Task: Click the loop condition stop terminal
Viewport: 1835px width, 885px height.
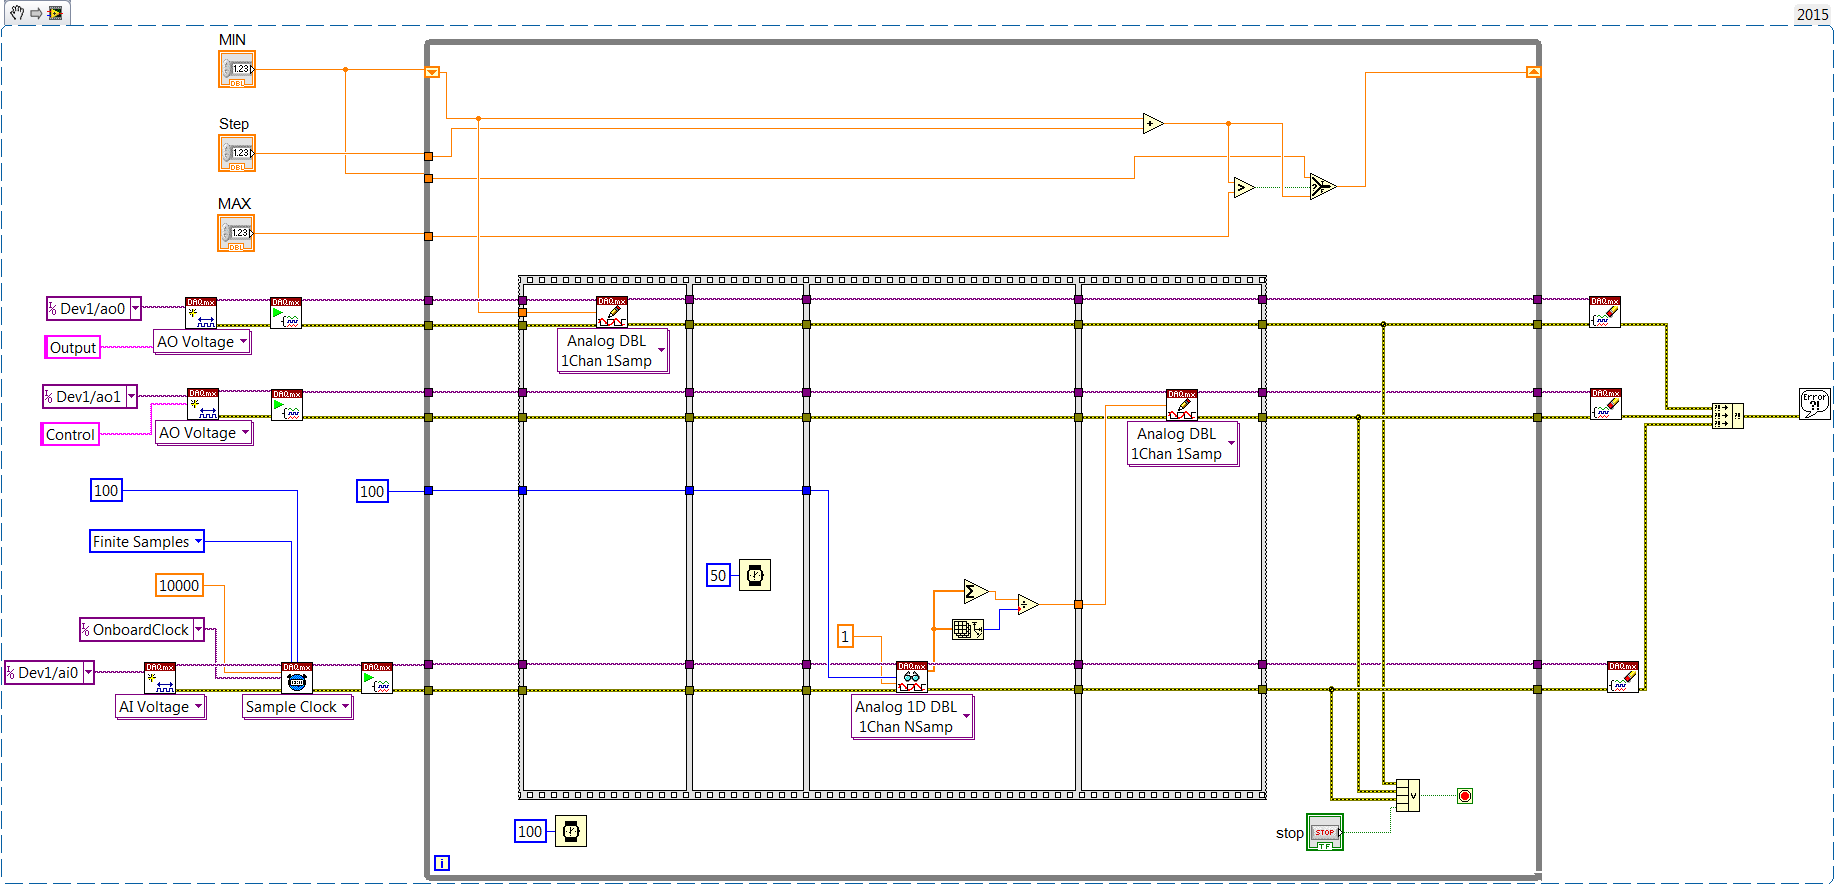Action: click(1465, 796)
